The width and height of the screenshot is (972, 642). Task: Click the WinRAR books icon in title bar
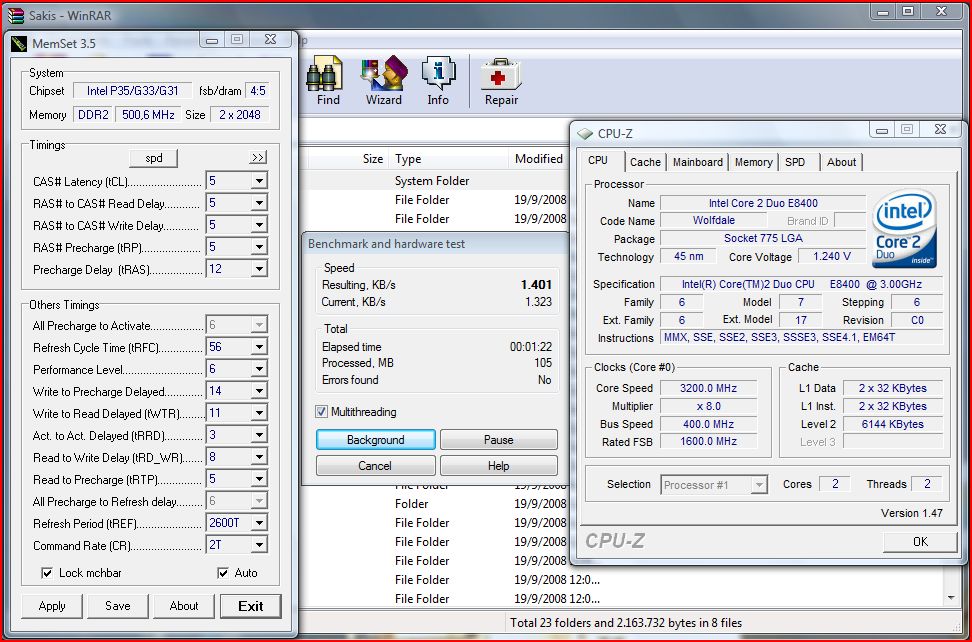click(x=15, y=15)
